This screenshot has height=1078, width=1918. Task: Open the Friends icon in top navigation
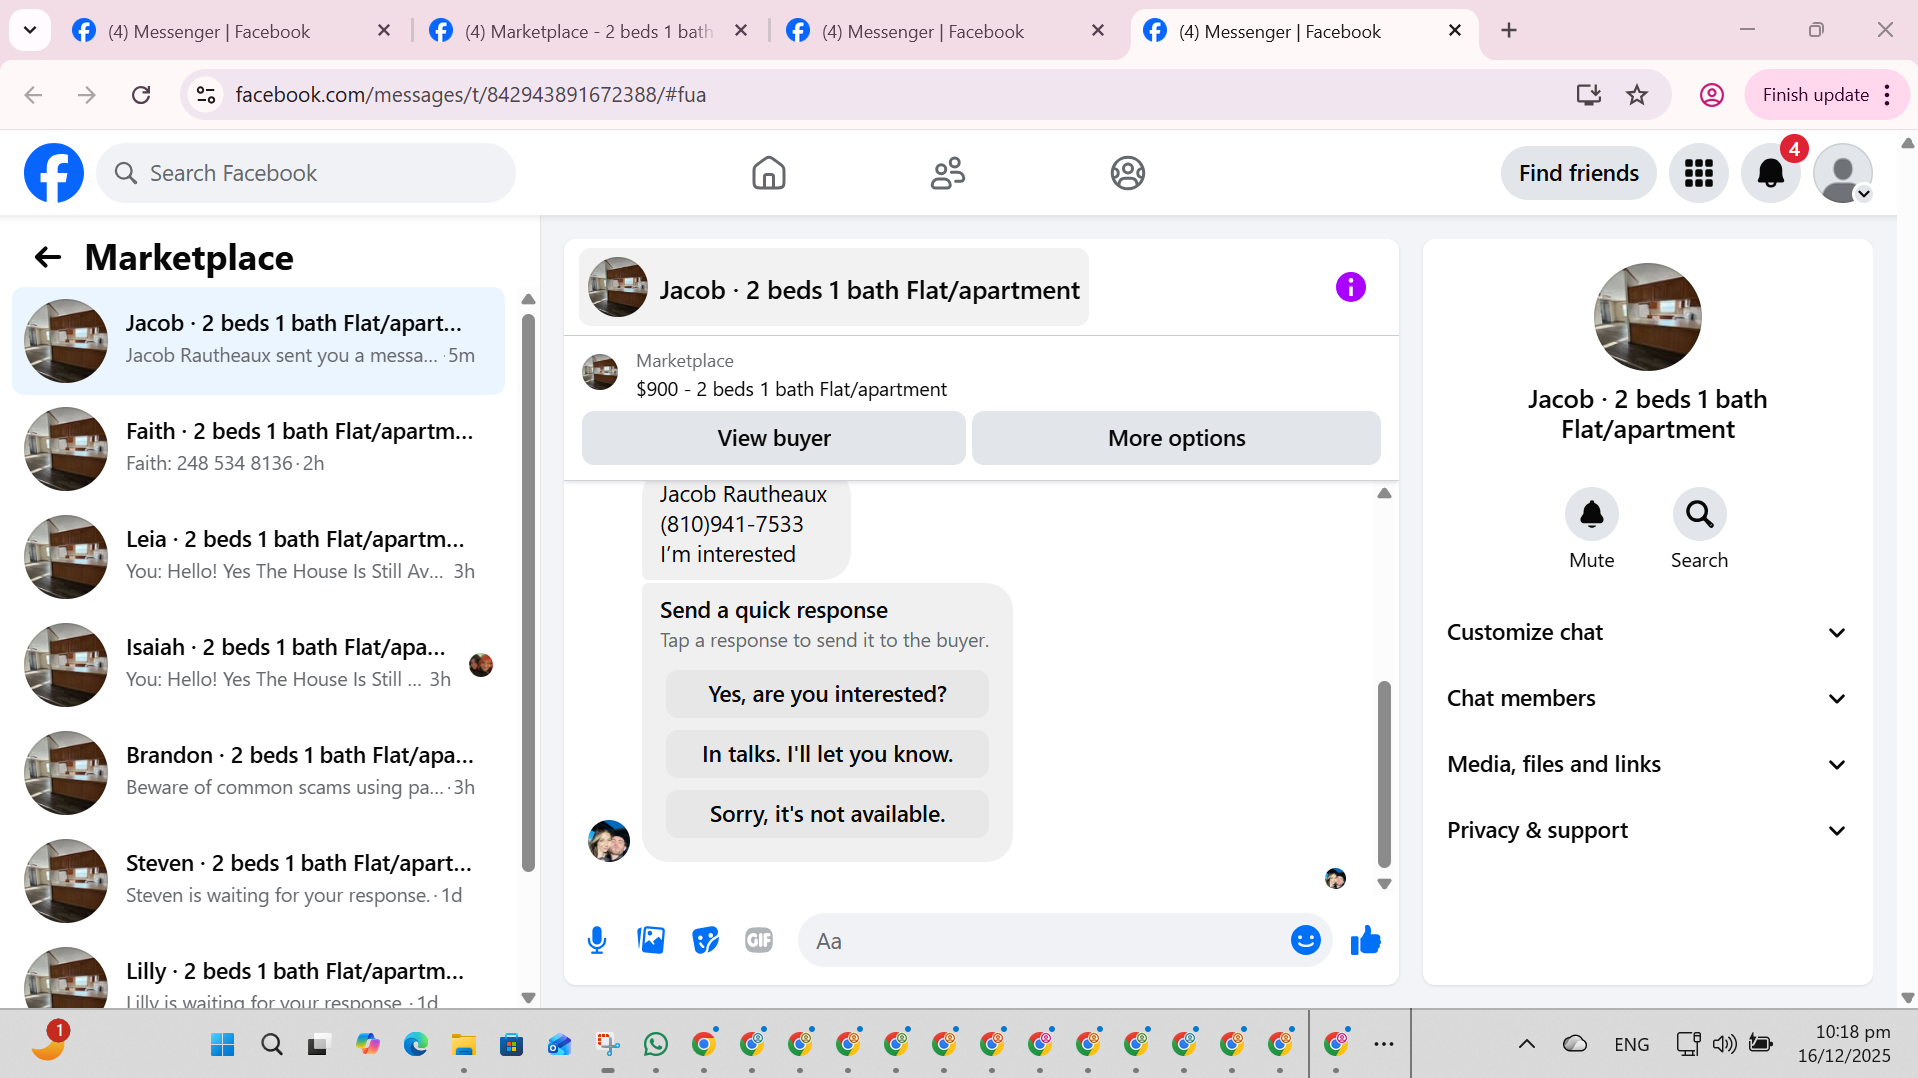(x=948, y=173)
